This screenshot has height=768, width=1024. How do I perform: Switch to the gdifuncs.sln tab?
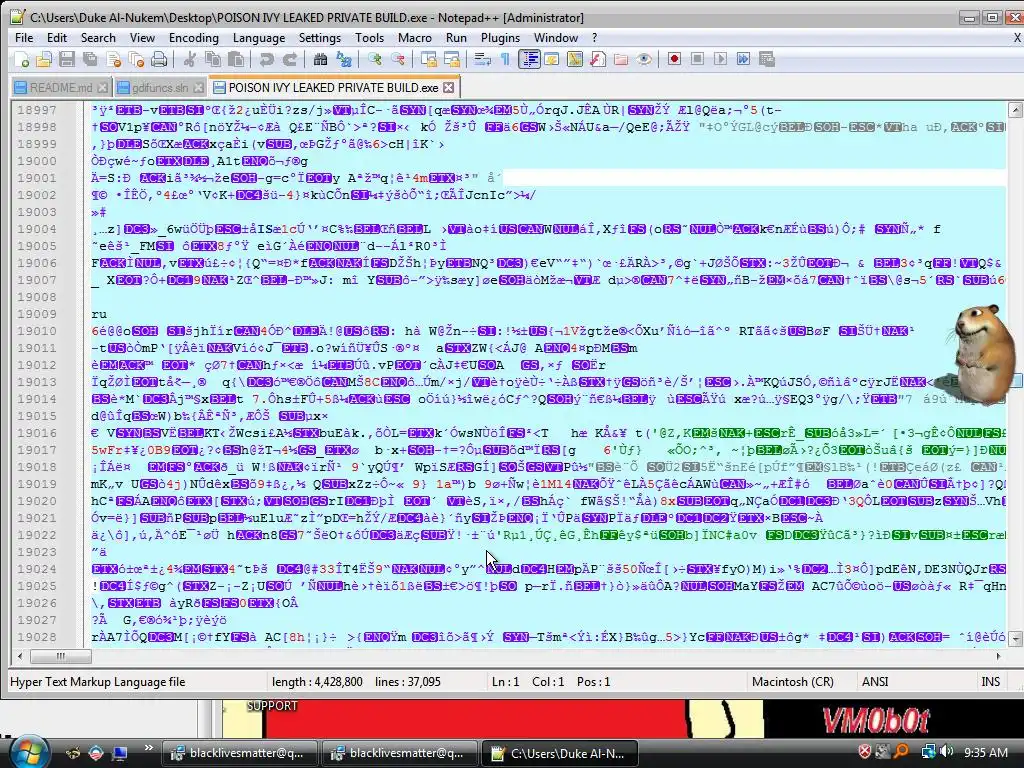coord(159,88)
